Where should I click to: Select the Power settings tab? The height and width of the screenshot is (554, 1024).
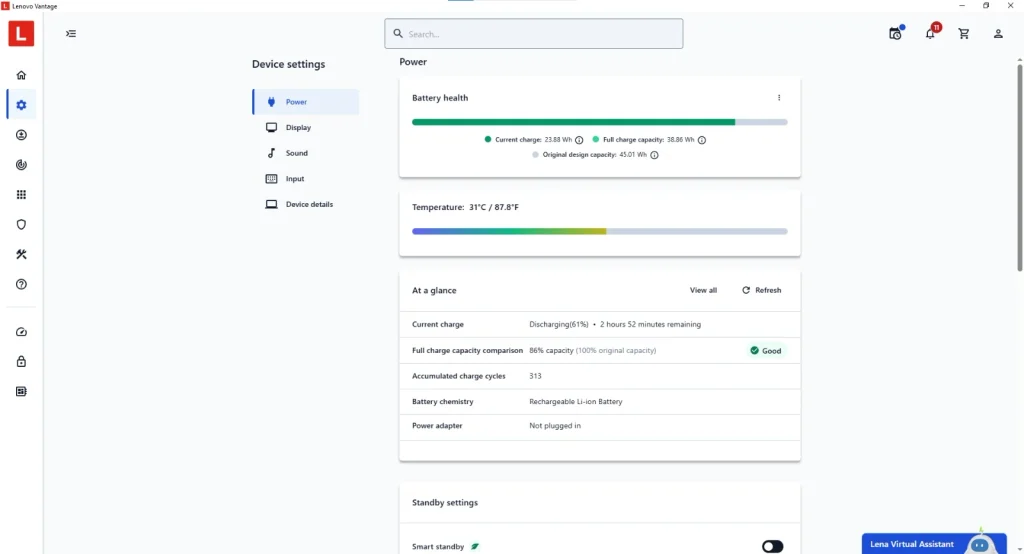coord(306,102)
